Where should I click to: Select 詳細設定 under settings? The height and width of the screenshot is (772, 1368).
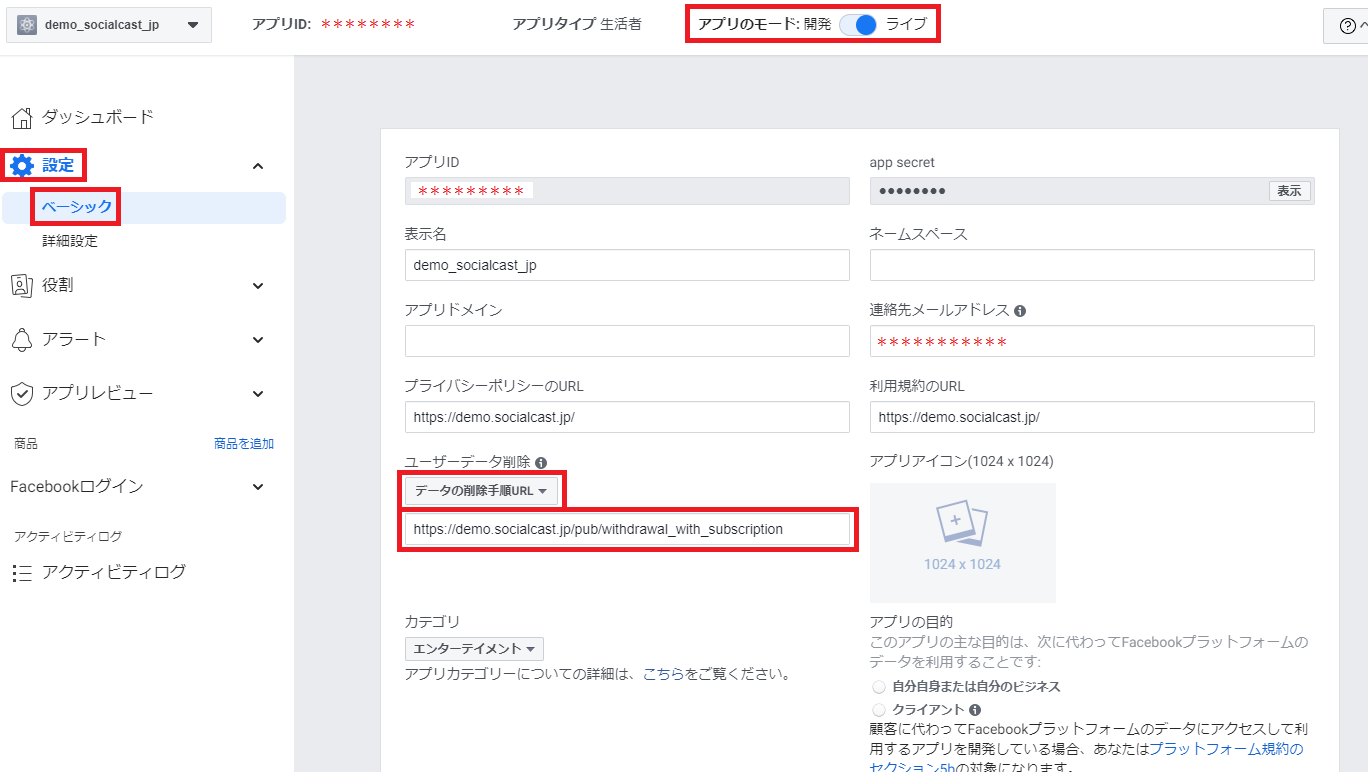click(70, 241)
